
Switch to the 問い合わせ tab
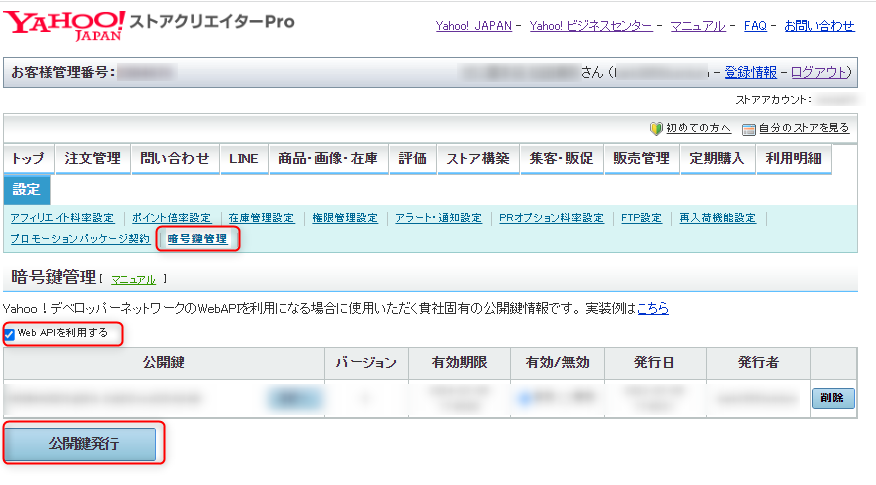click(x=175, y=159)
